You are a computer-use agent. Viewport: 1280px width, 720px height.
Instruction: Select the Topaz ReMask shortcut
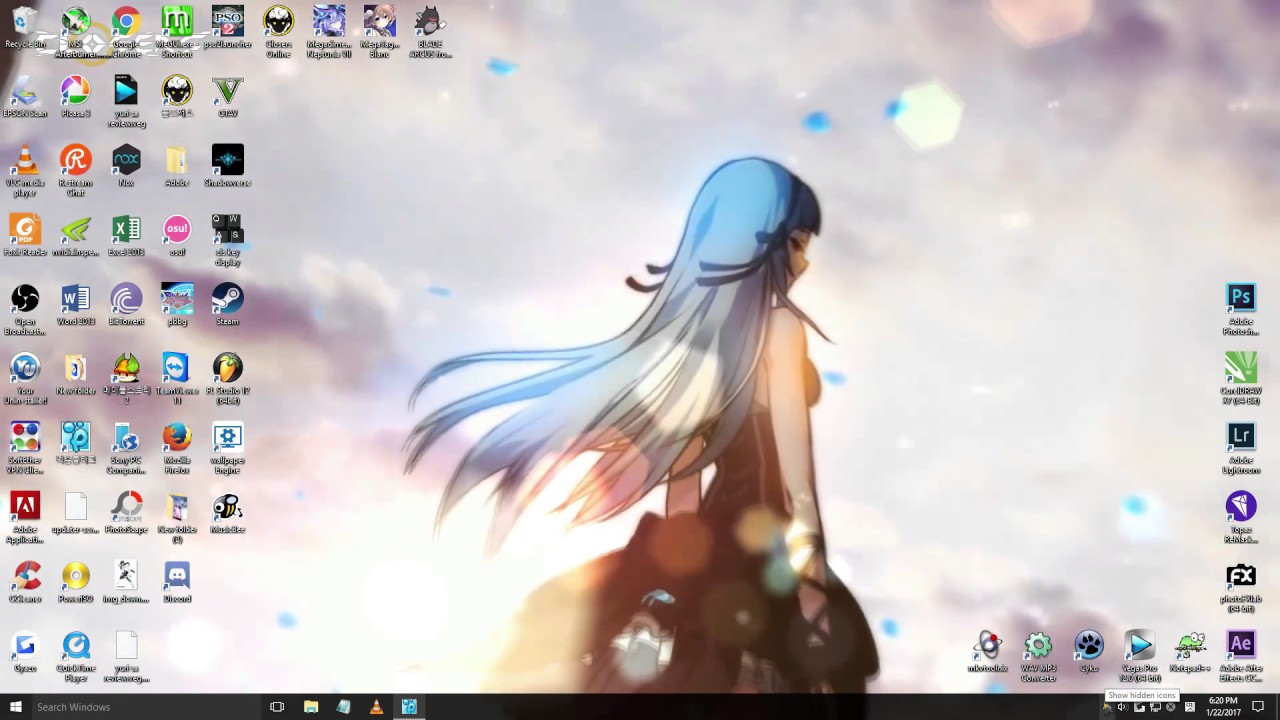pos(1241,517)
